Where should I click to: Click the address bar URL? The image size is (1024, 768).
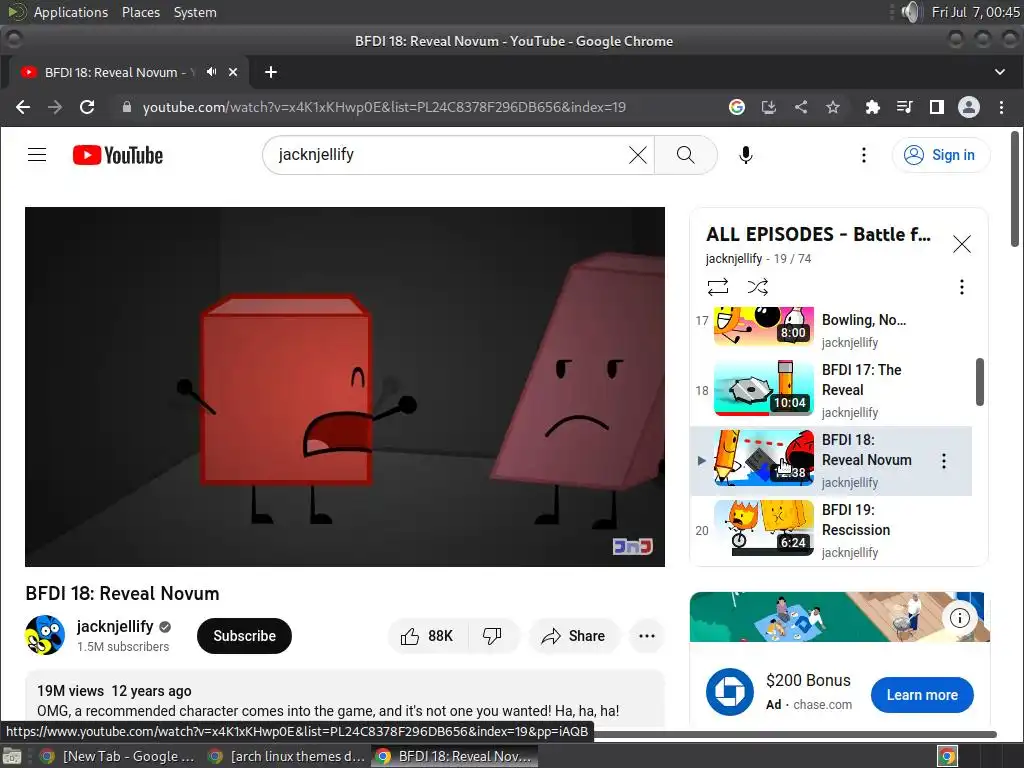point(384,107)
